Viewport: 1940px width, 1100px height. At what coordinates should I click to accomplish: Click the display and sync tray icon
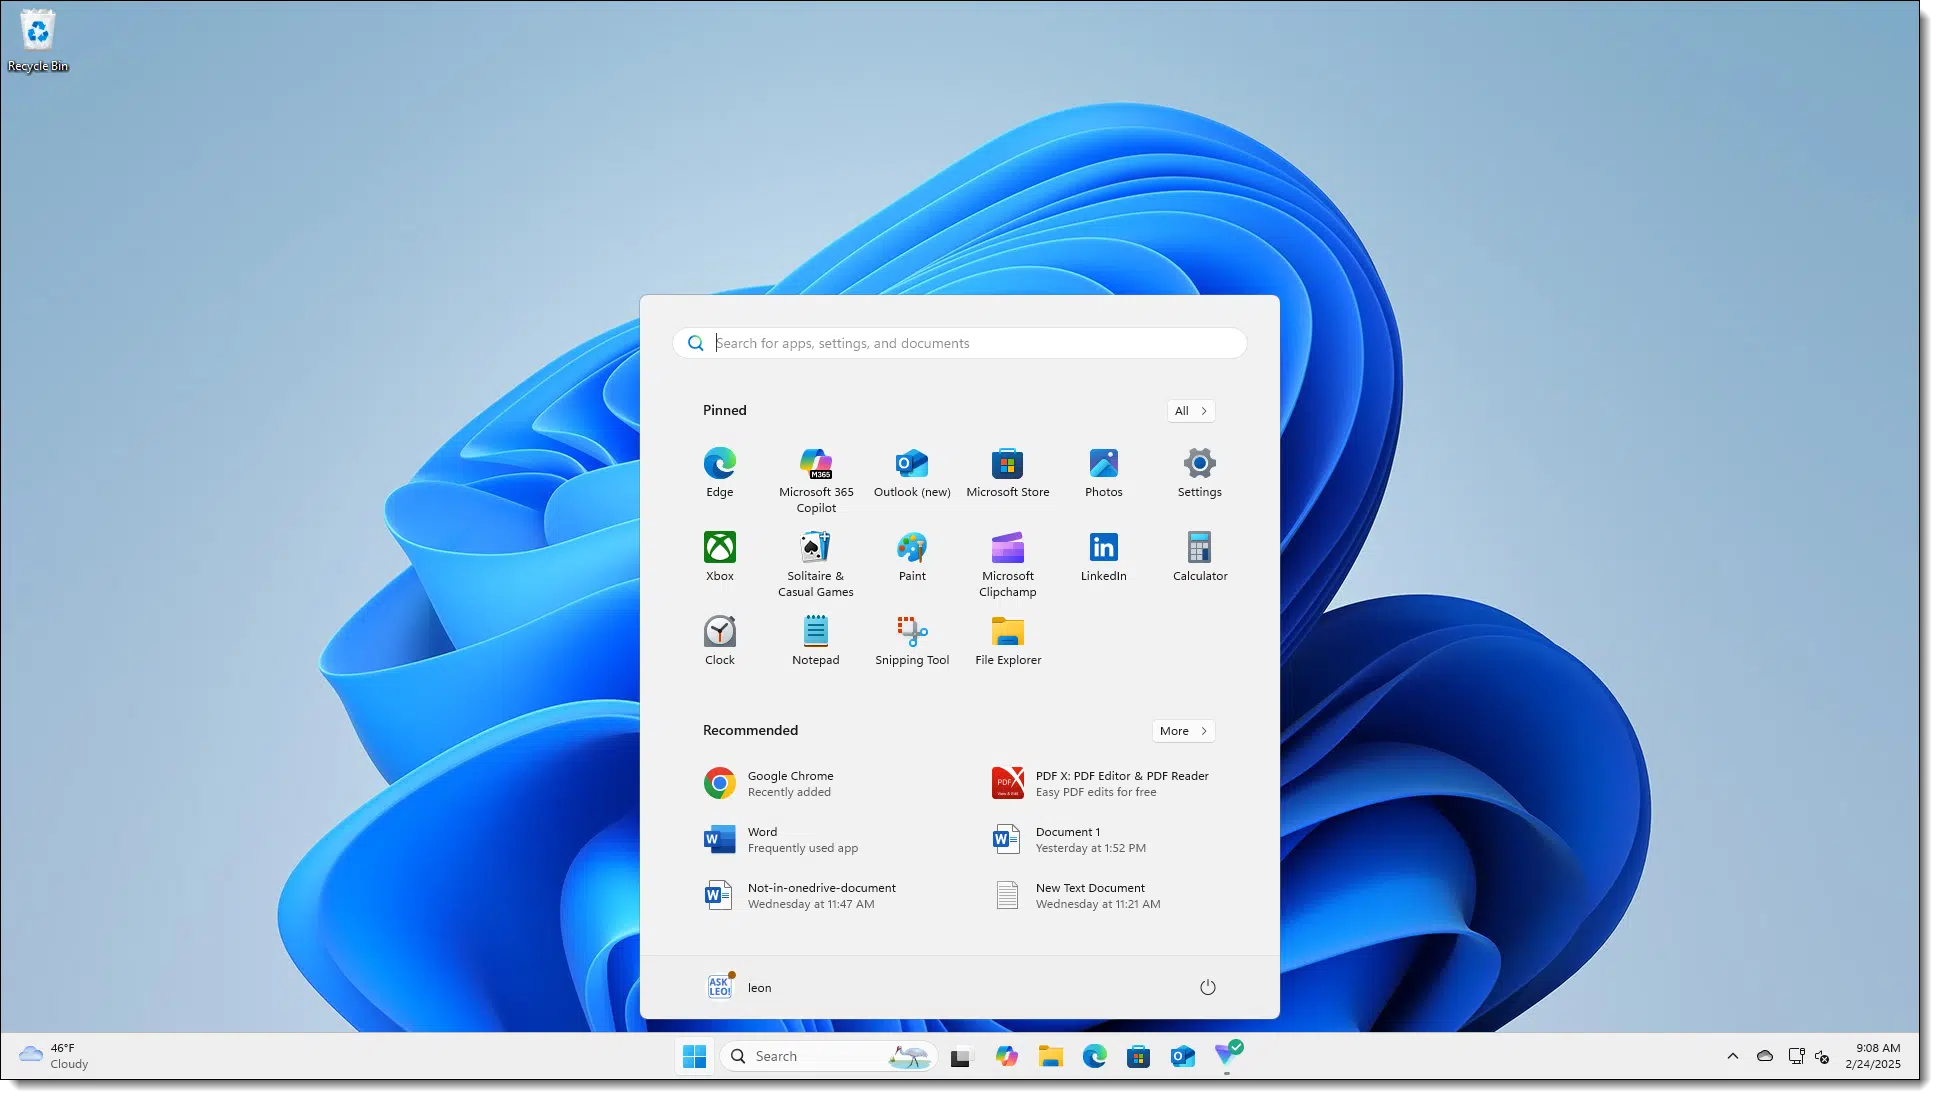tap(1796, 1056)
